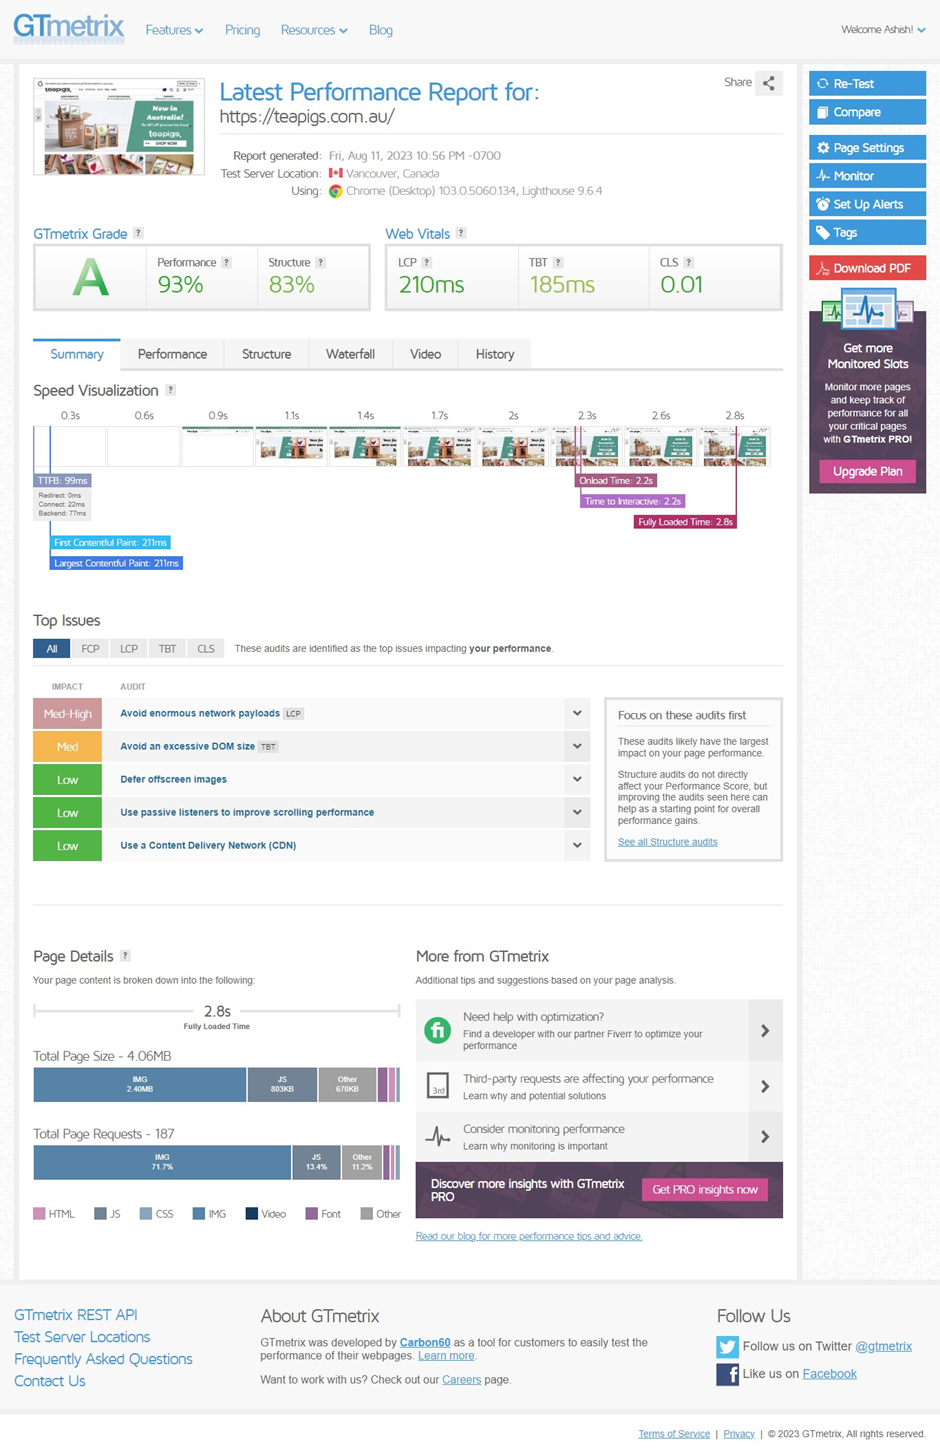Open the Waterfall tab
Image resolution: width=940 pixels, height=1453 pixels.
(x=350, y=354)
